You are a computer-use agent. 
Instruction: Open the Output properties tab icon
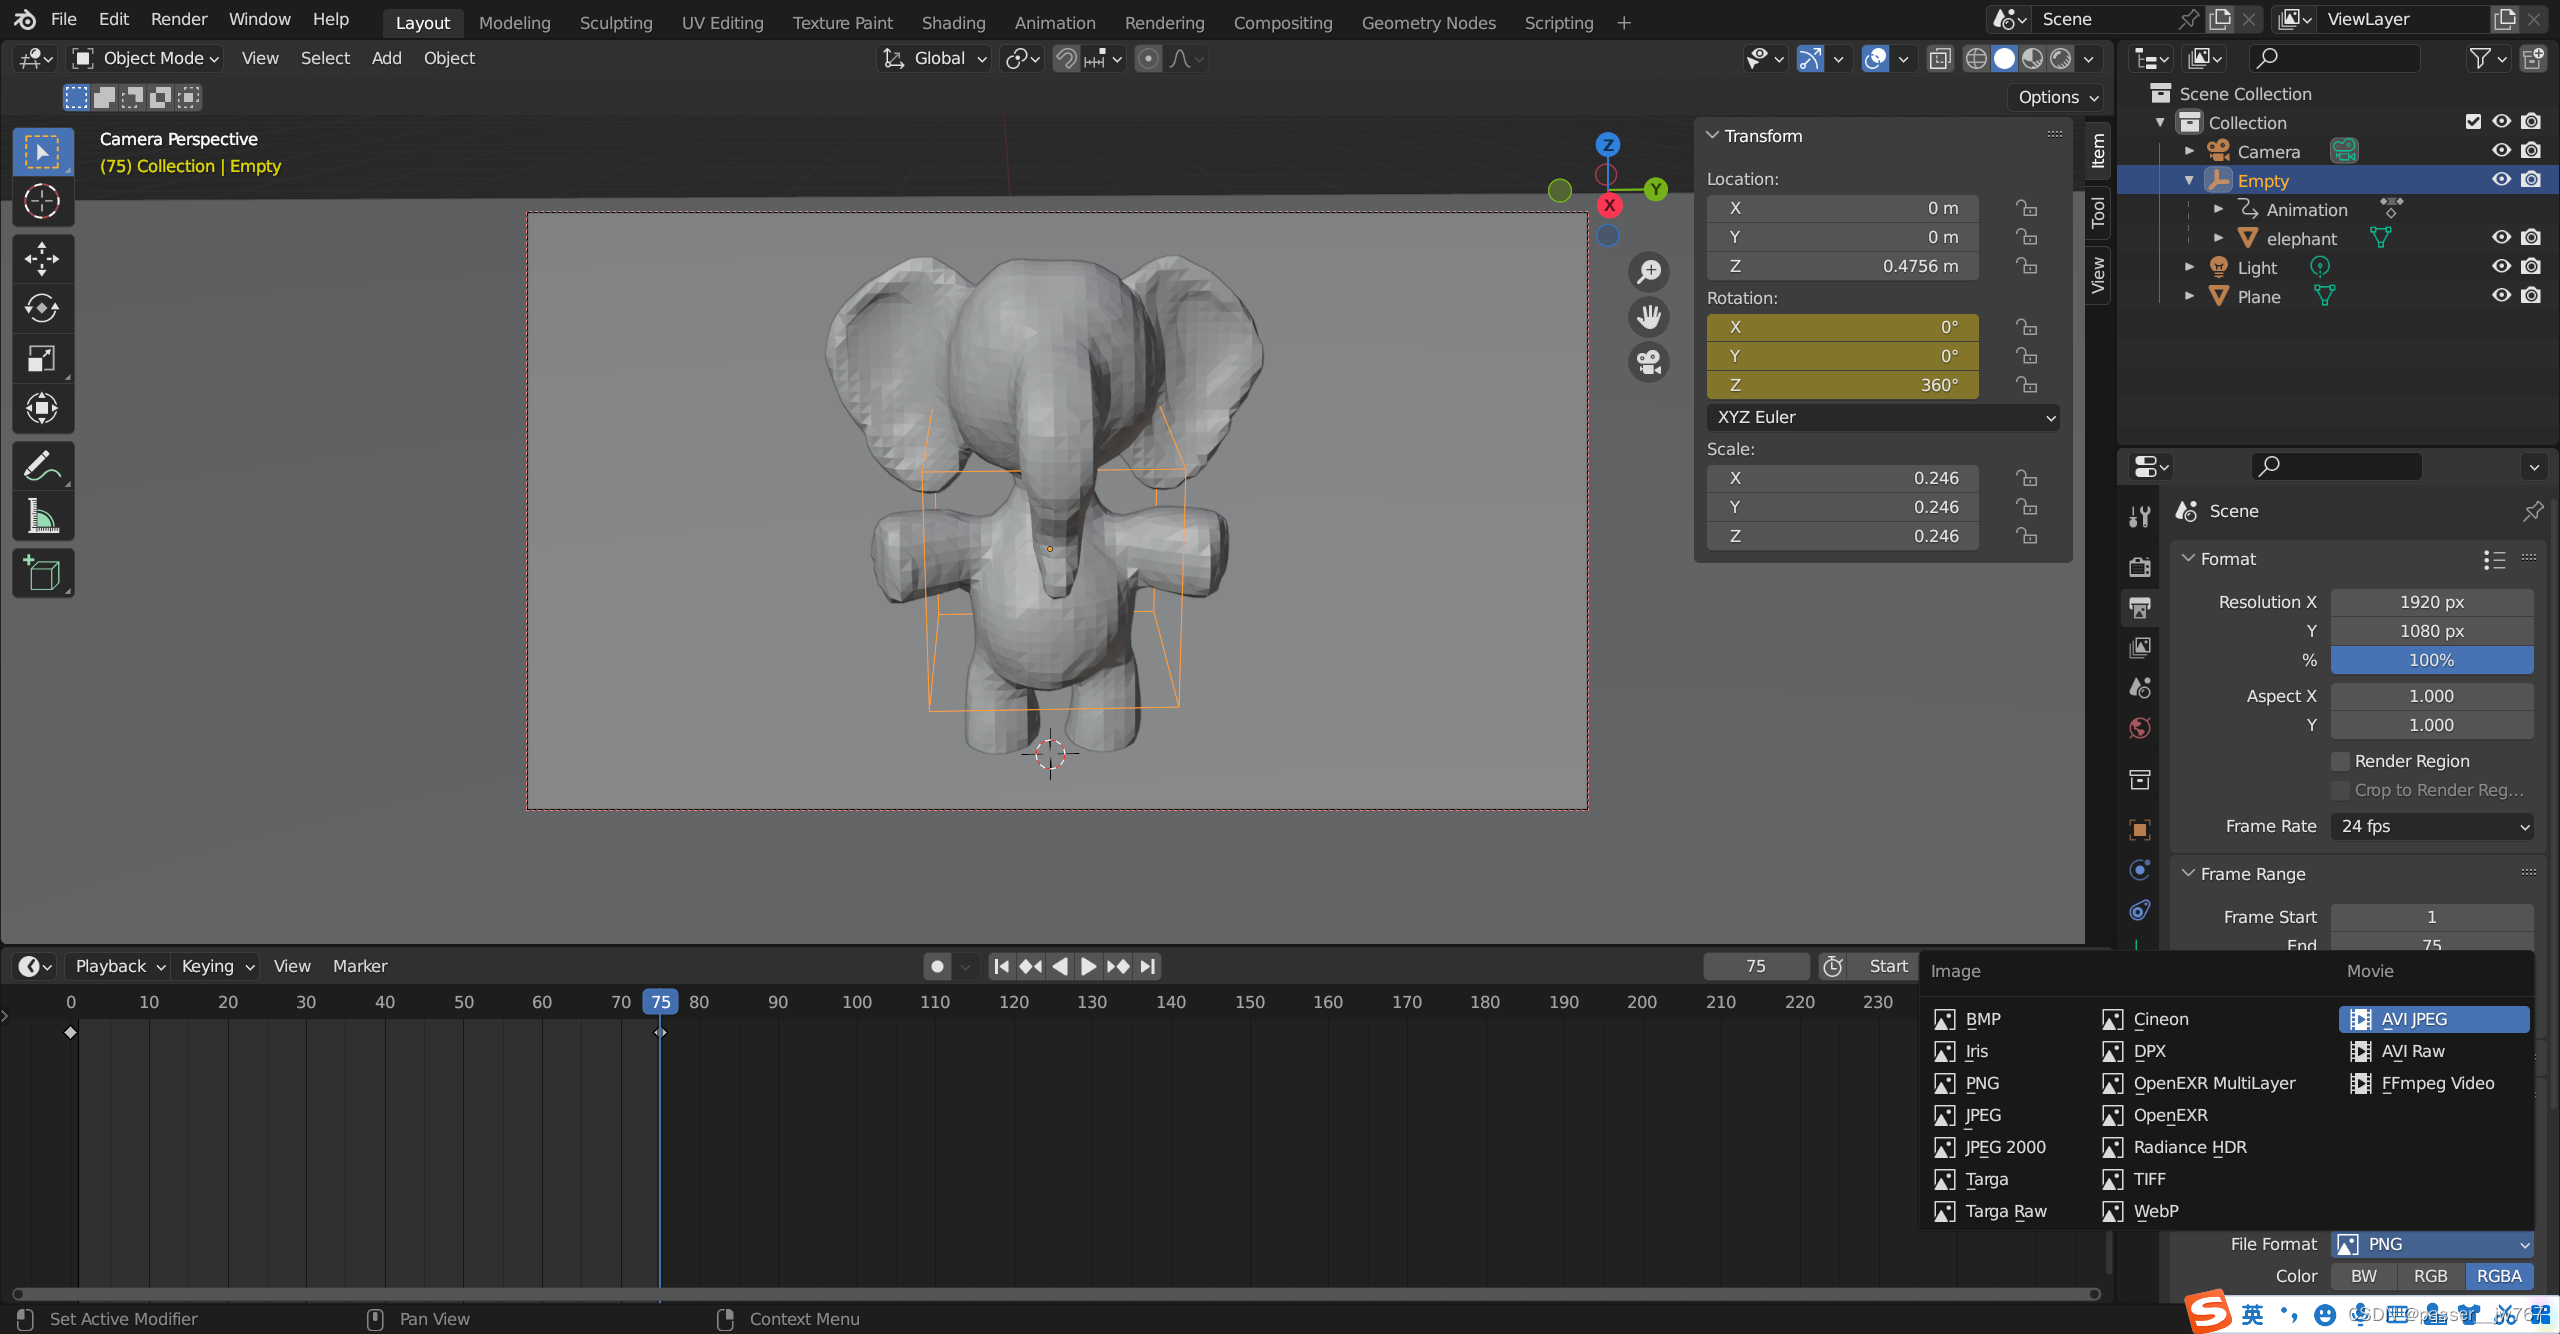2140,607
